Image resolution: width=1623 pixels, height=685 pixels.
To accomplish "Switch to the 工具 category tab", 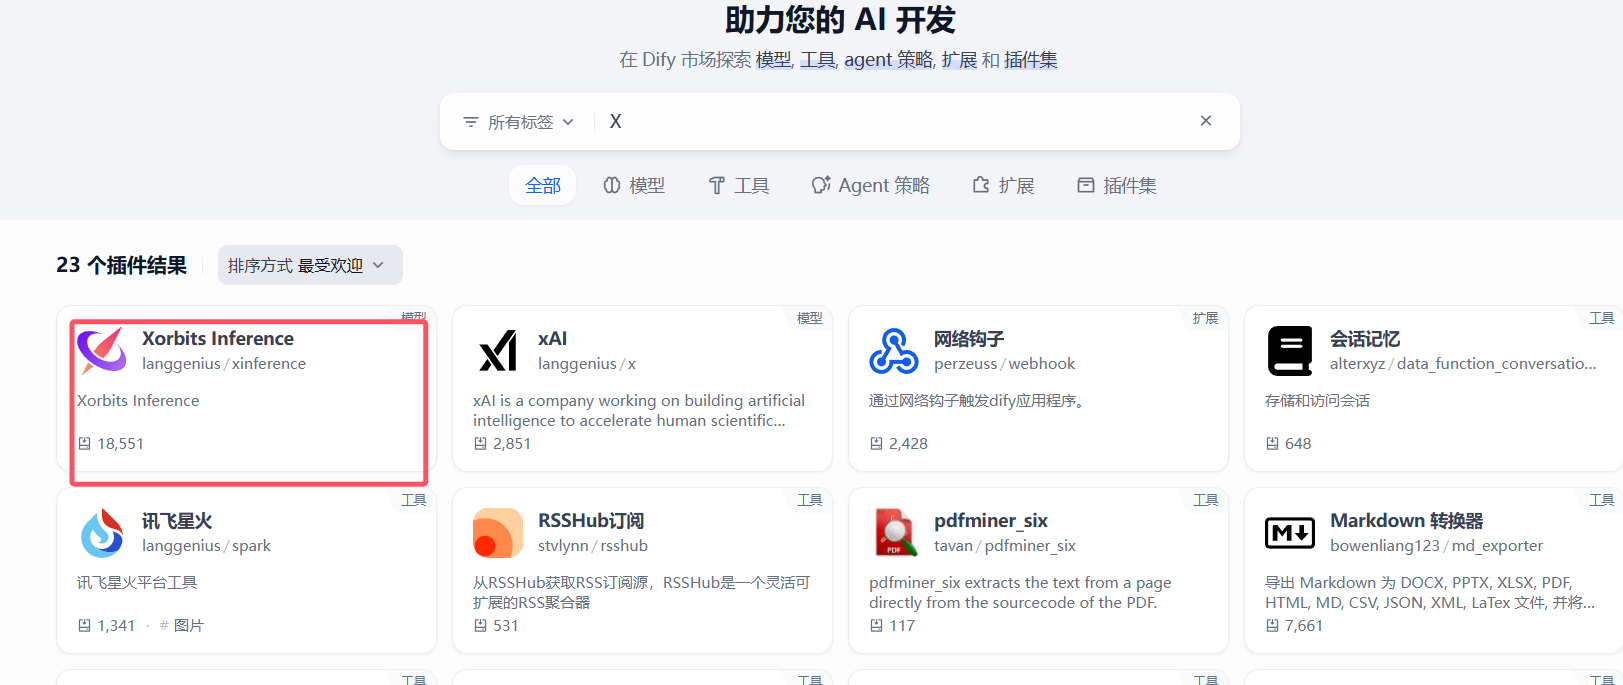I will pyautogui.click(x=739, y=185).
